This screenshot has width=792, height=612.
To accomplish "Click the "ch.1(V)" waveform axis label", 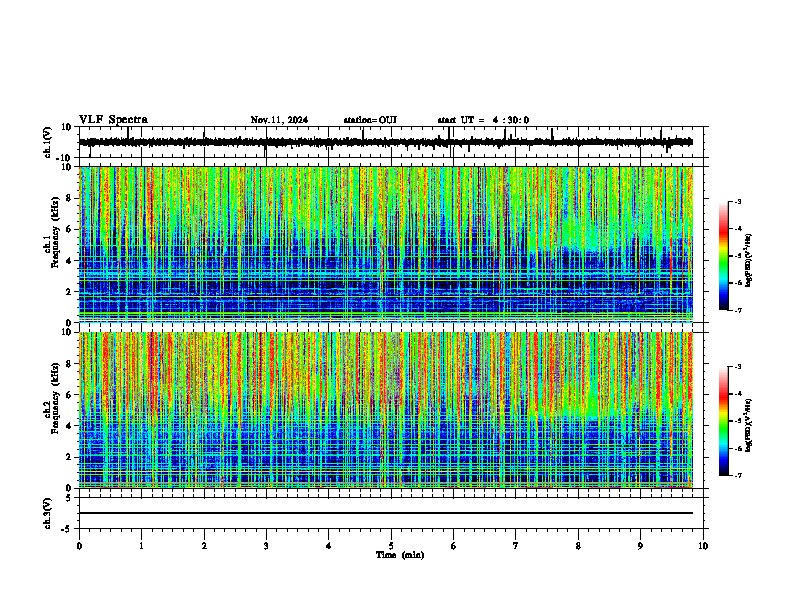I will pyautogui.click(x=48, y=142).
